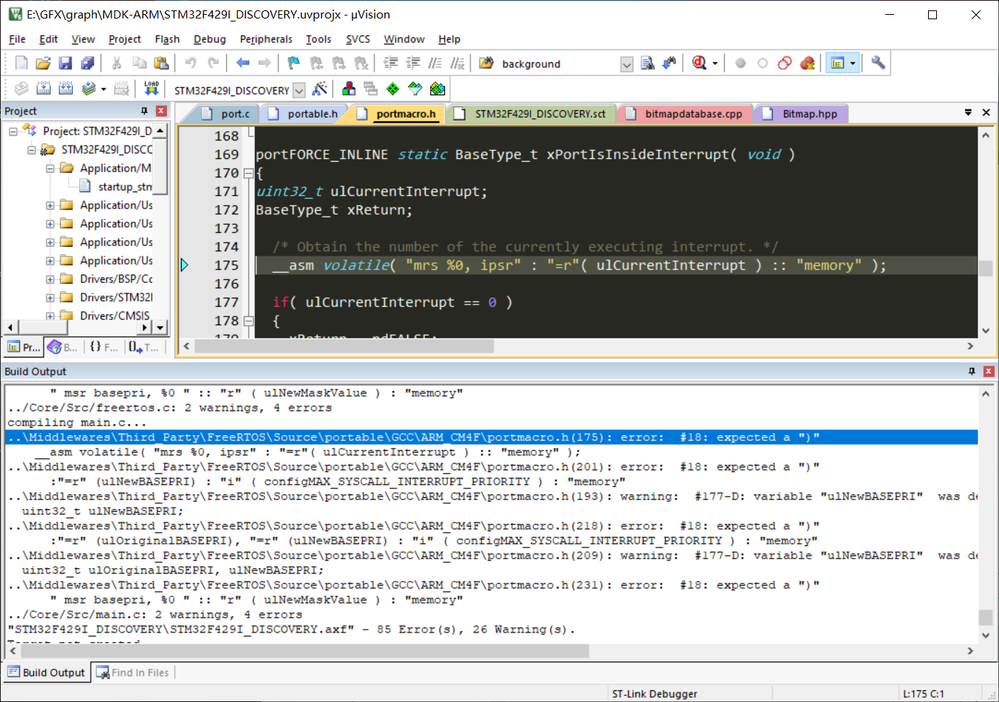Image resolution: width=999 pixels, height=702 pixels.
Task: Pin the Project panel with the pushpin
Action: click(x=145, y=111)
